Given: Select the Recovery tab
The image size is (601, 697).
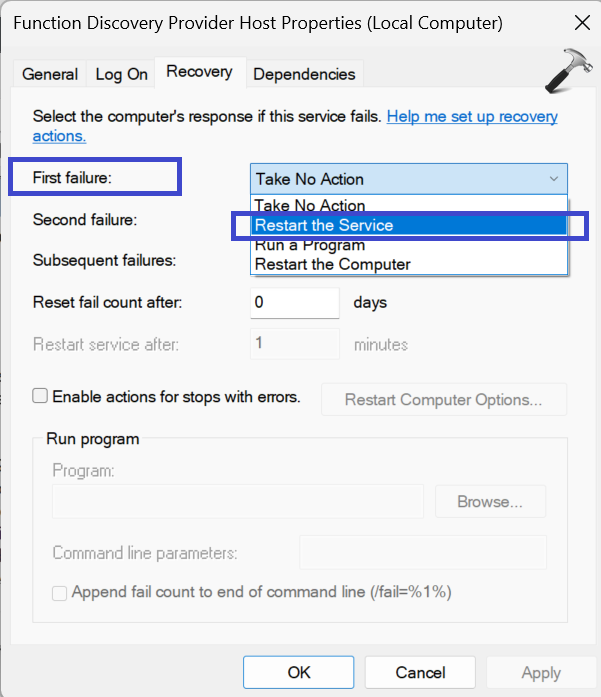Looking at the screenshot, I should [x=199, y=72].
